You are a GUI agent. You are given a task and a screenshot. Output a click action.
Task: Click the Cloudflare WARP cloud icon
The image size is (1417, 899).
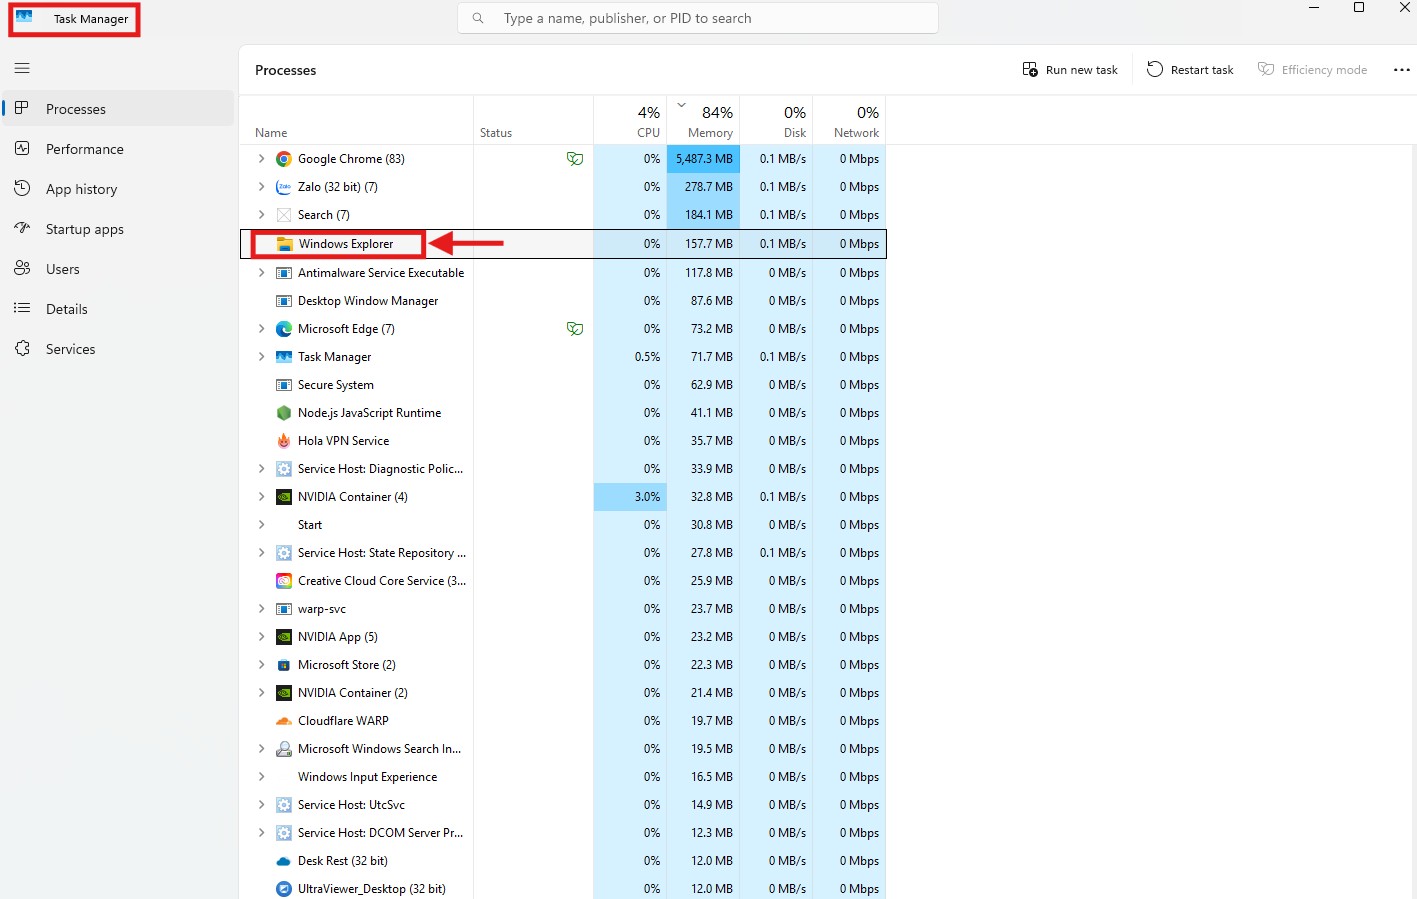pyautogui.click(x=284, y=721)
